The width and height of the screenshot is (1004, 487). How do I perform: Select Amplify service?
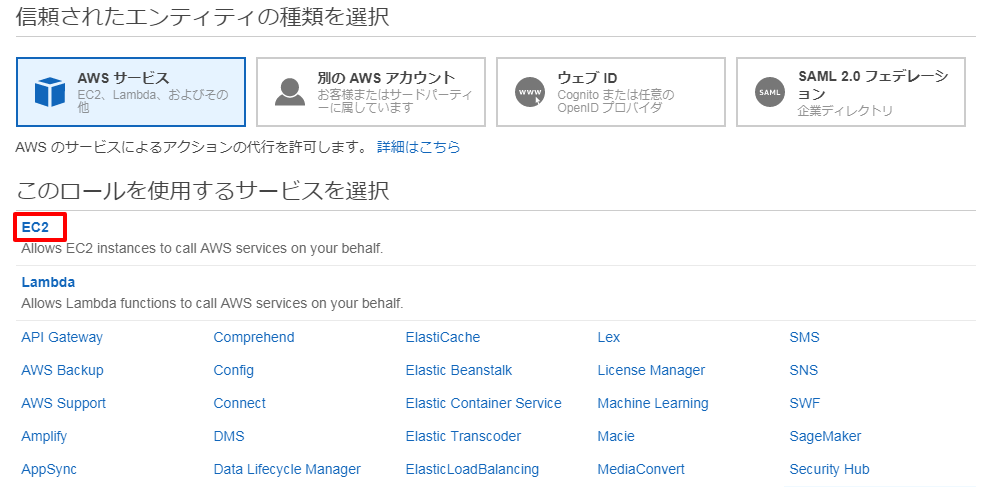(x=44, y=436)
